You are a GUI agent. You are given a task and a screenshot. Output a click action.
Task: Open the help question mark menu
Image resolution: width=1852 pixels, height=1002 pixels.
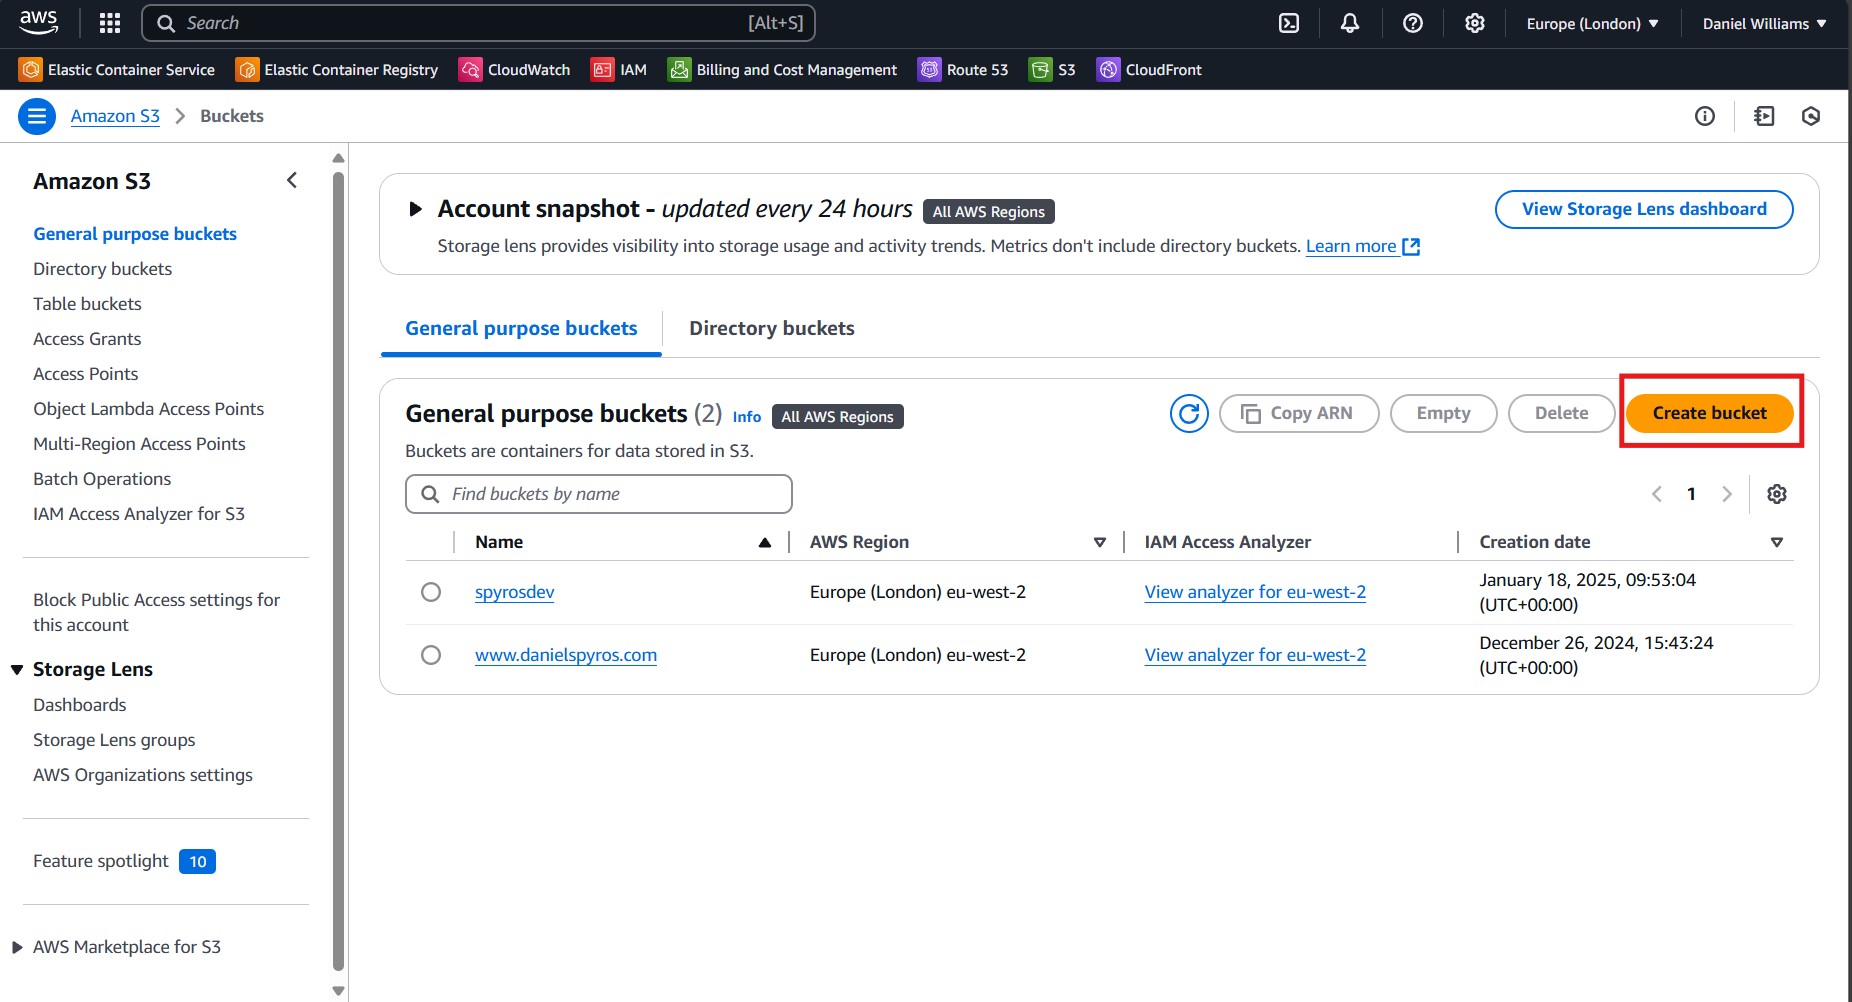(x=1412, y=23)
